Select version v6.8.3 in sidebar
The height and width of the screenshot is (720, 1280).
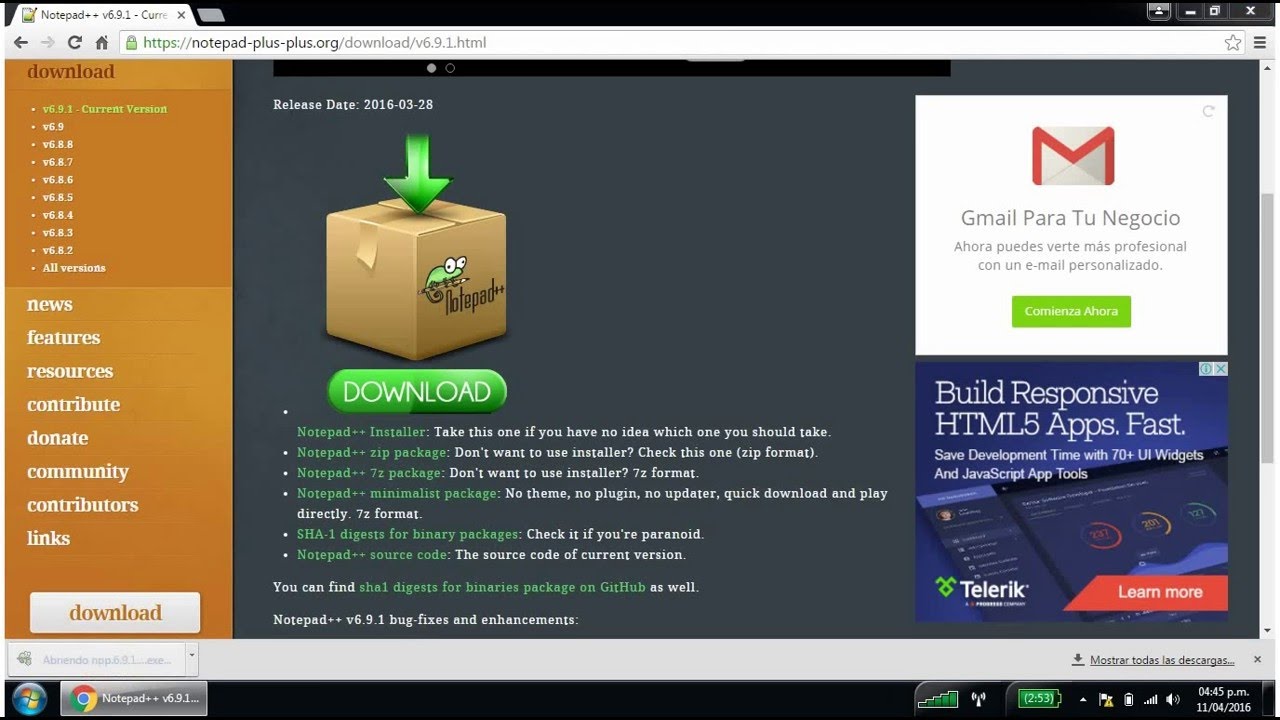click(57, 232)
